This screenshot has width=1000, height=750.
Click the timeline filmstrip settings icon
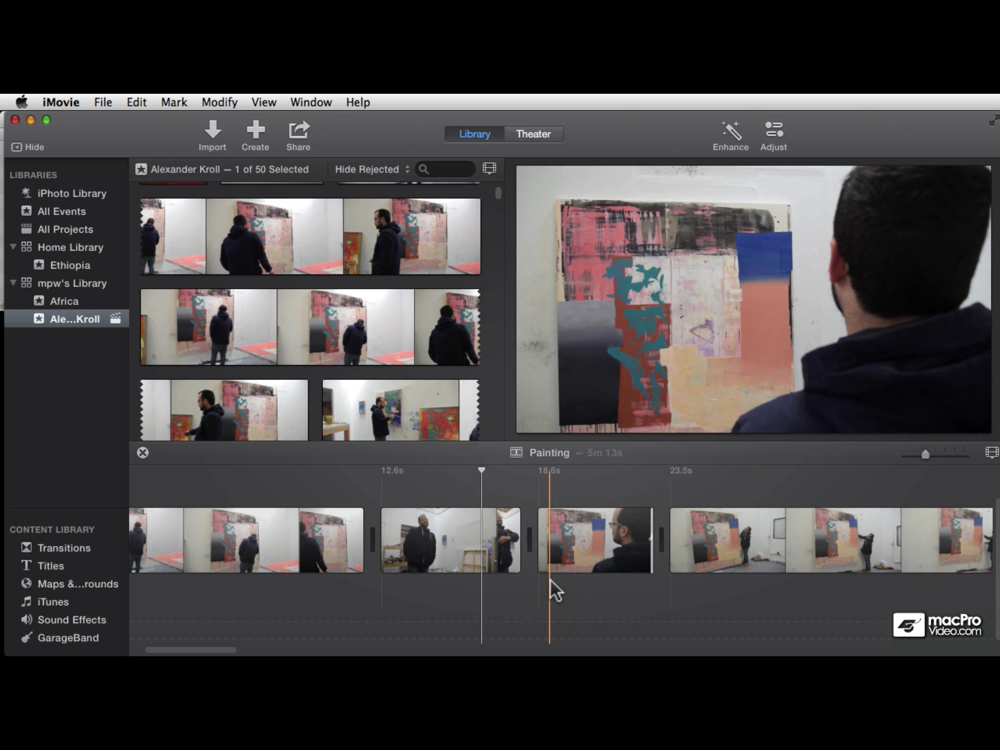(992, 452)
